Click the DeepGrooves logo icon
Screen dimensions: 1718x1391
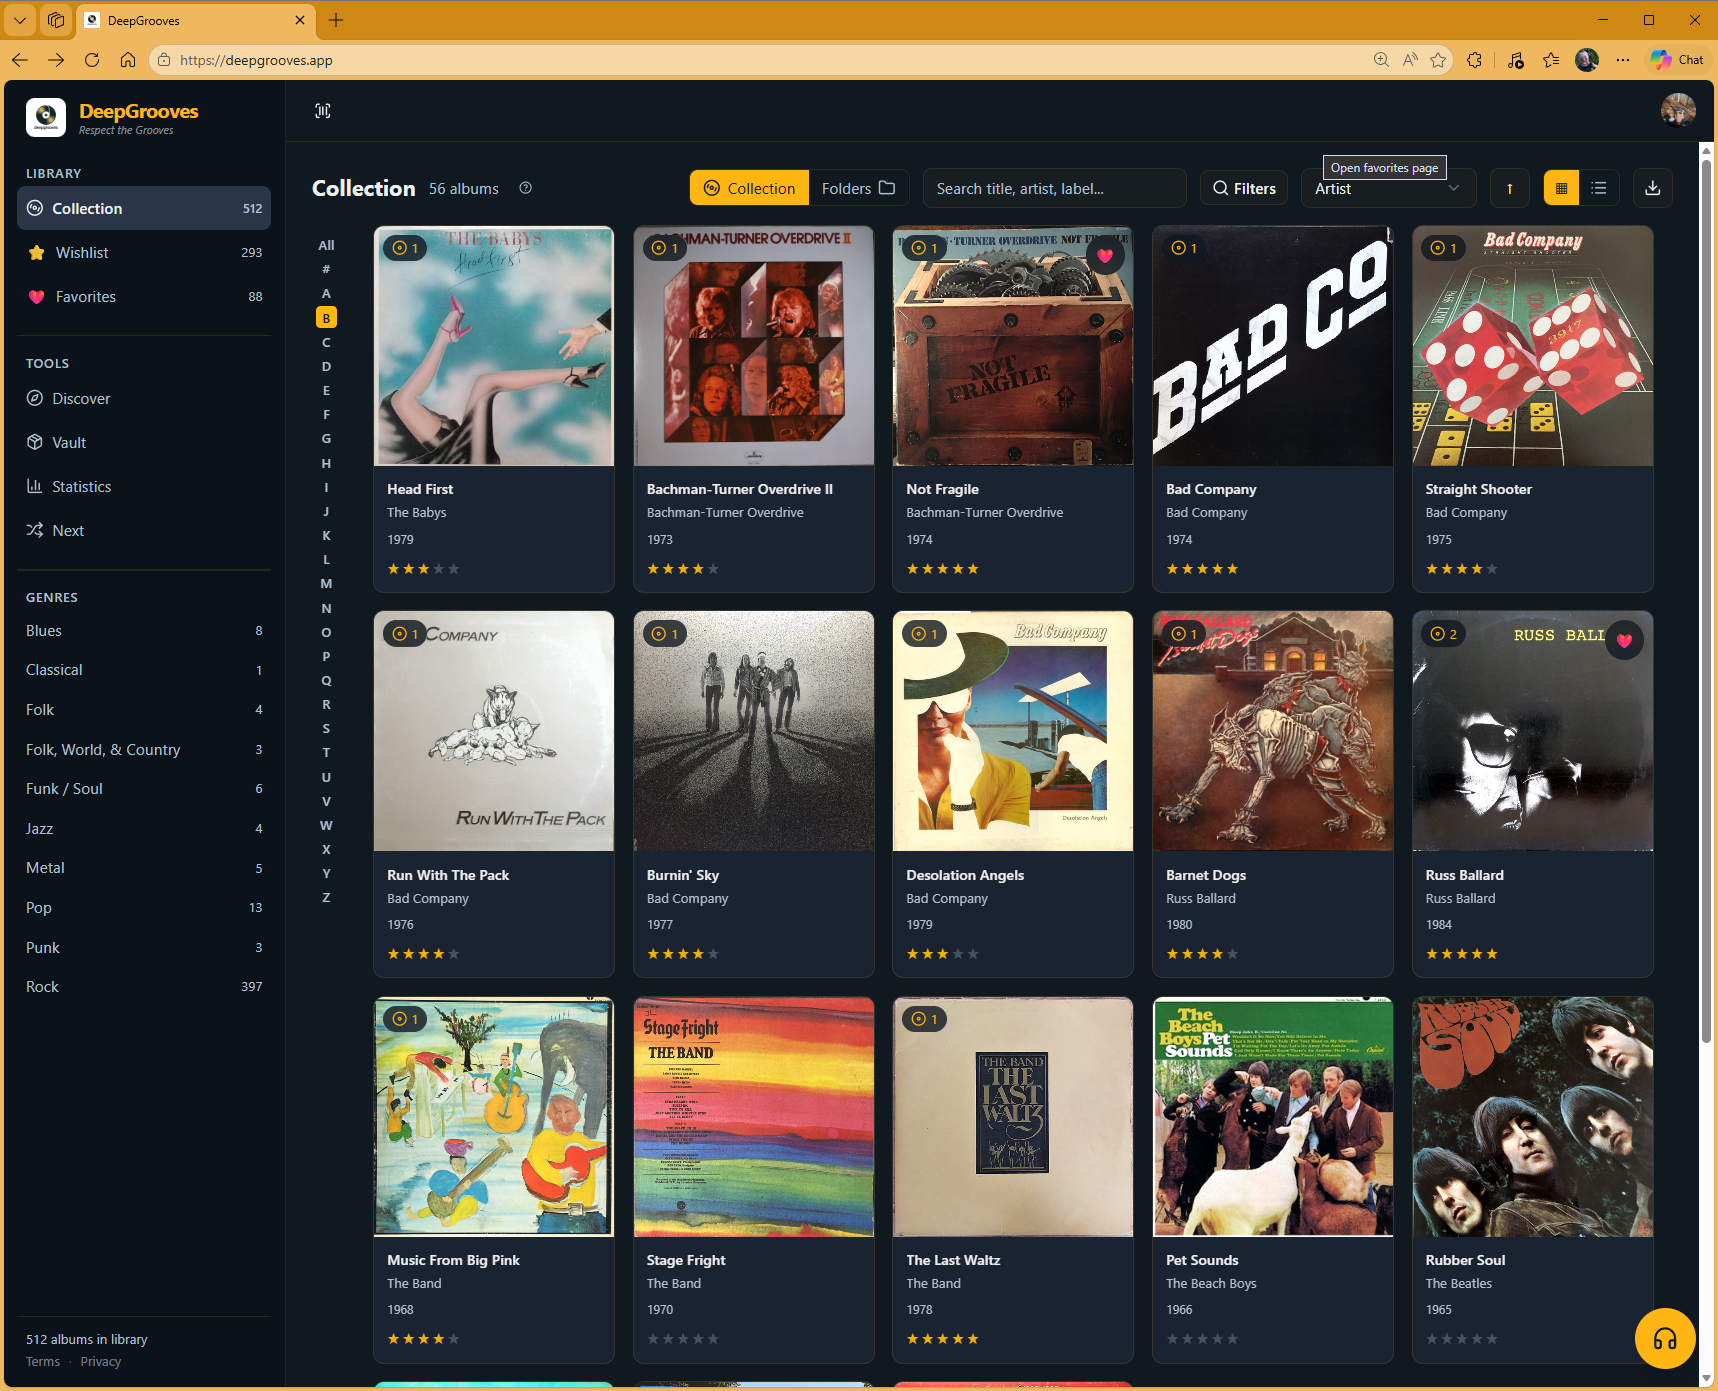tap(46, 117)
